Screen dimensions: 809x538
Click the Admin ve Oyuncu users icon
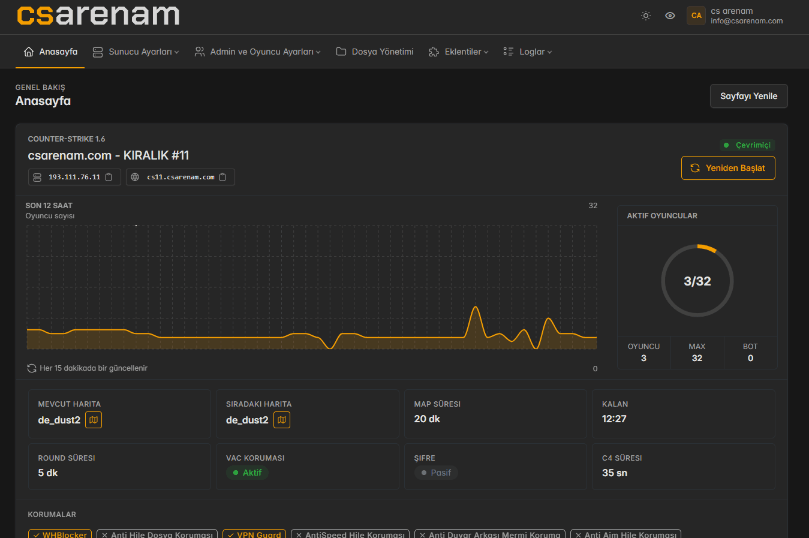(199, 52)
